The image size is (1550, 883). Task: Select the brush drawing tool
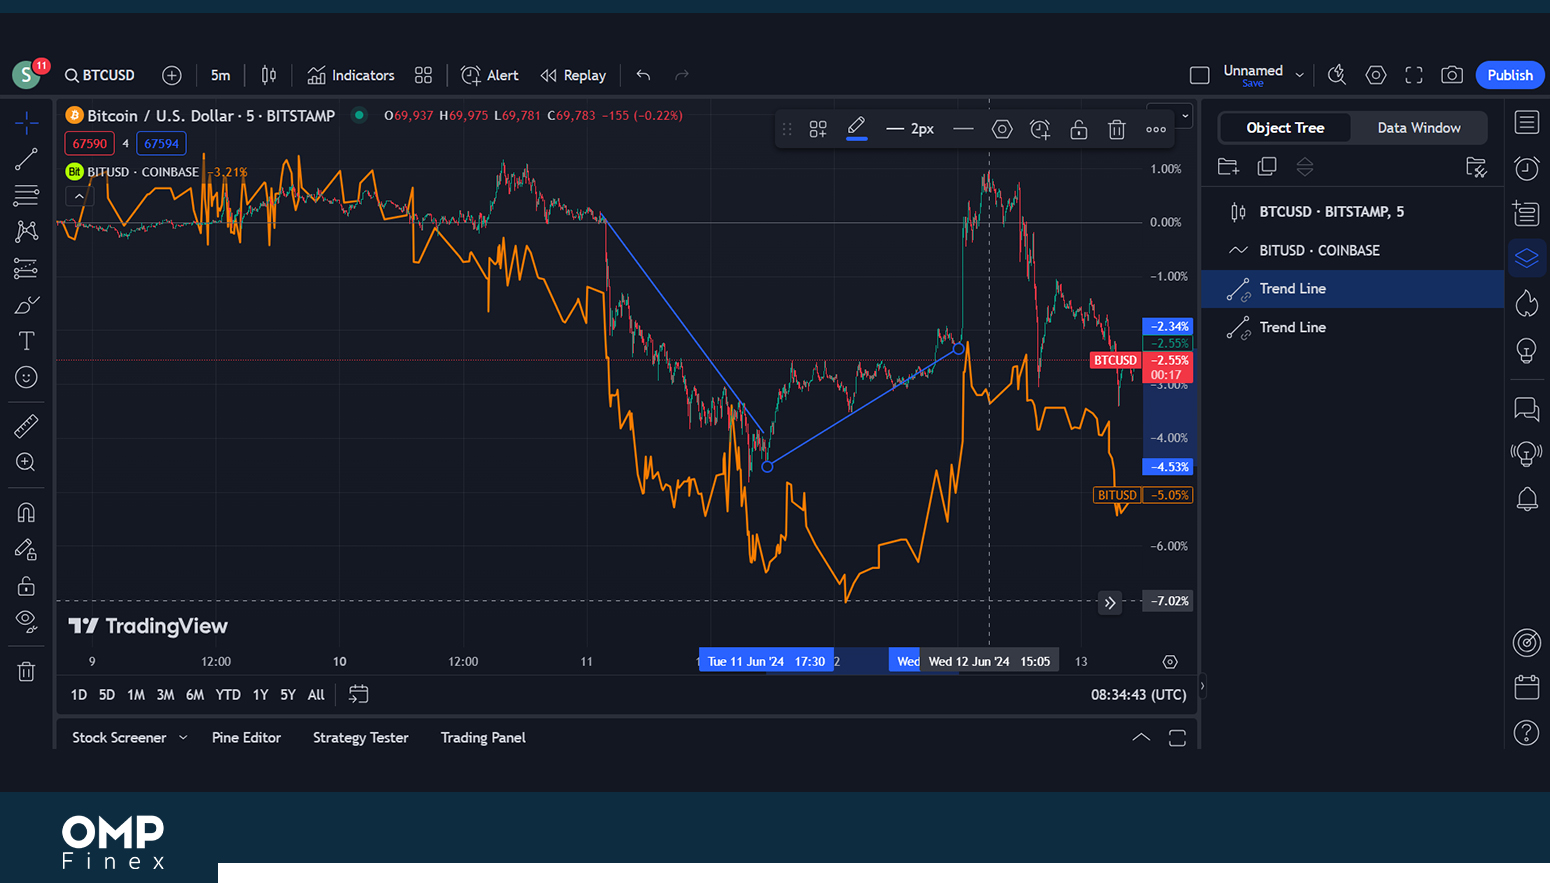click(26, 304)
